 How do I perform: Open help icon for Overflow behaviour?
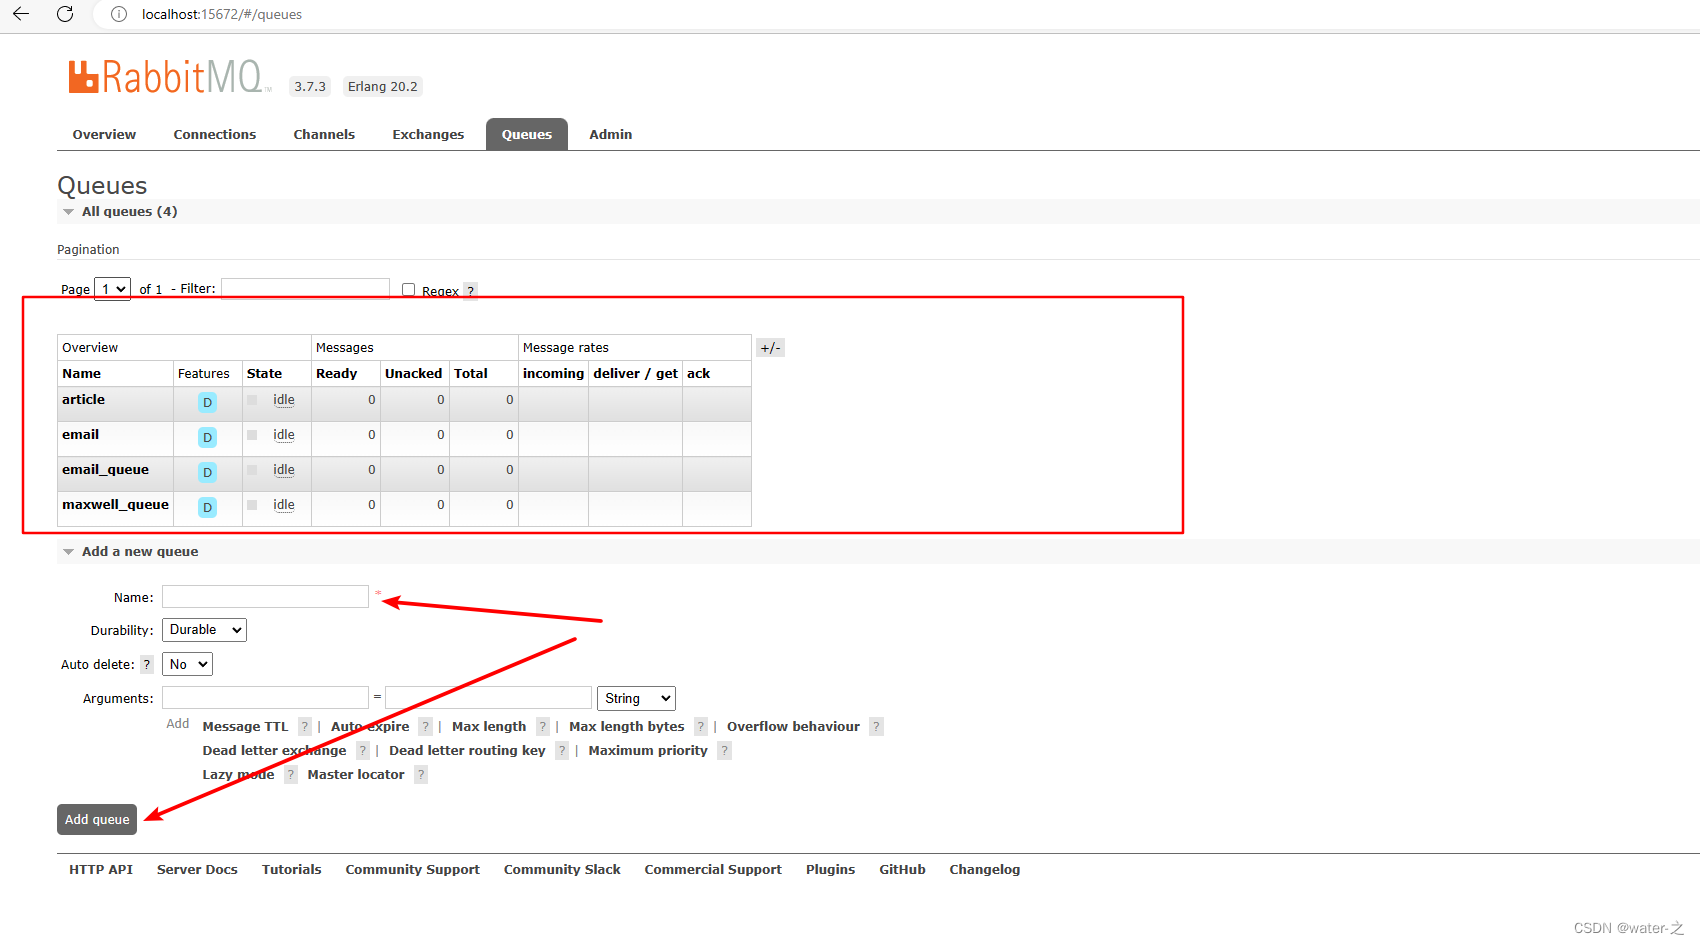876,727
